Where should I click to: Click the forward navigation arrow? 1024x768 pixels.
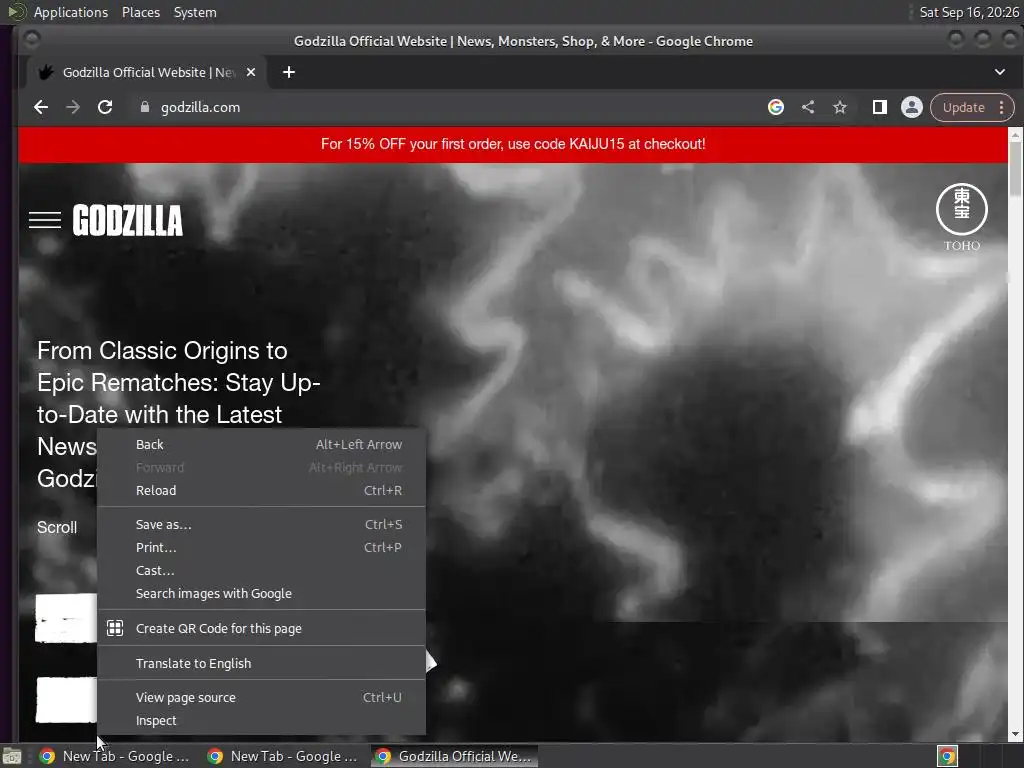[x=72, y=107]
